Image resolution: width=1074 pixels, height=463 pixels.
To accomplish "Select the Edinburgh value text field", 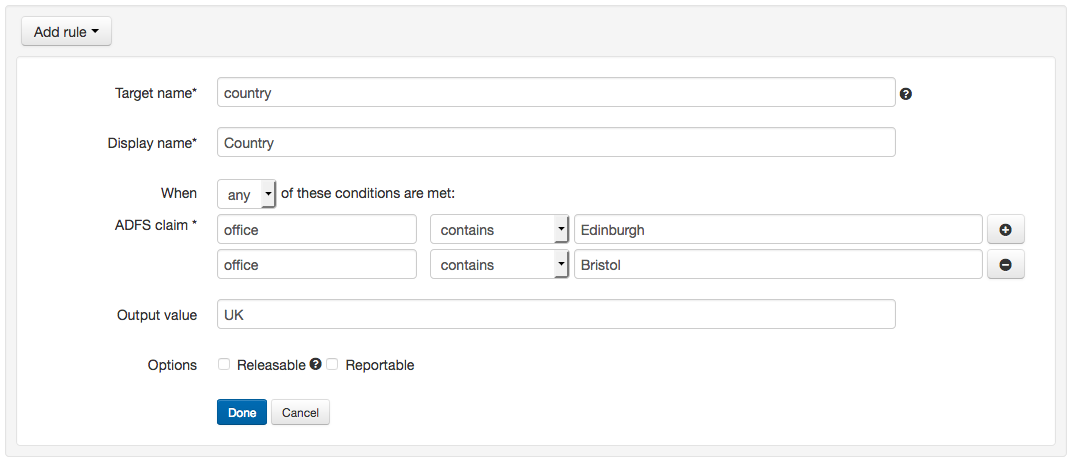I will point(777,230).
